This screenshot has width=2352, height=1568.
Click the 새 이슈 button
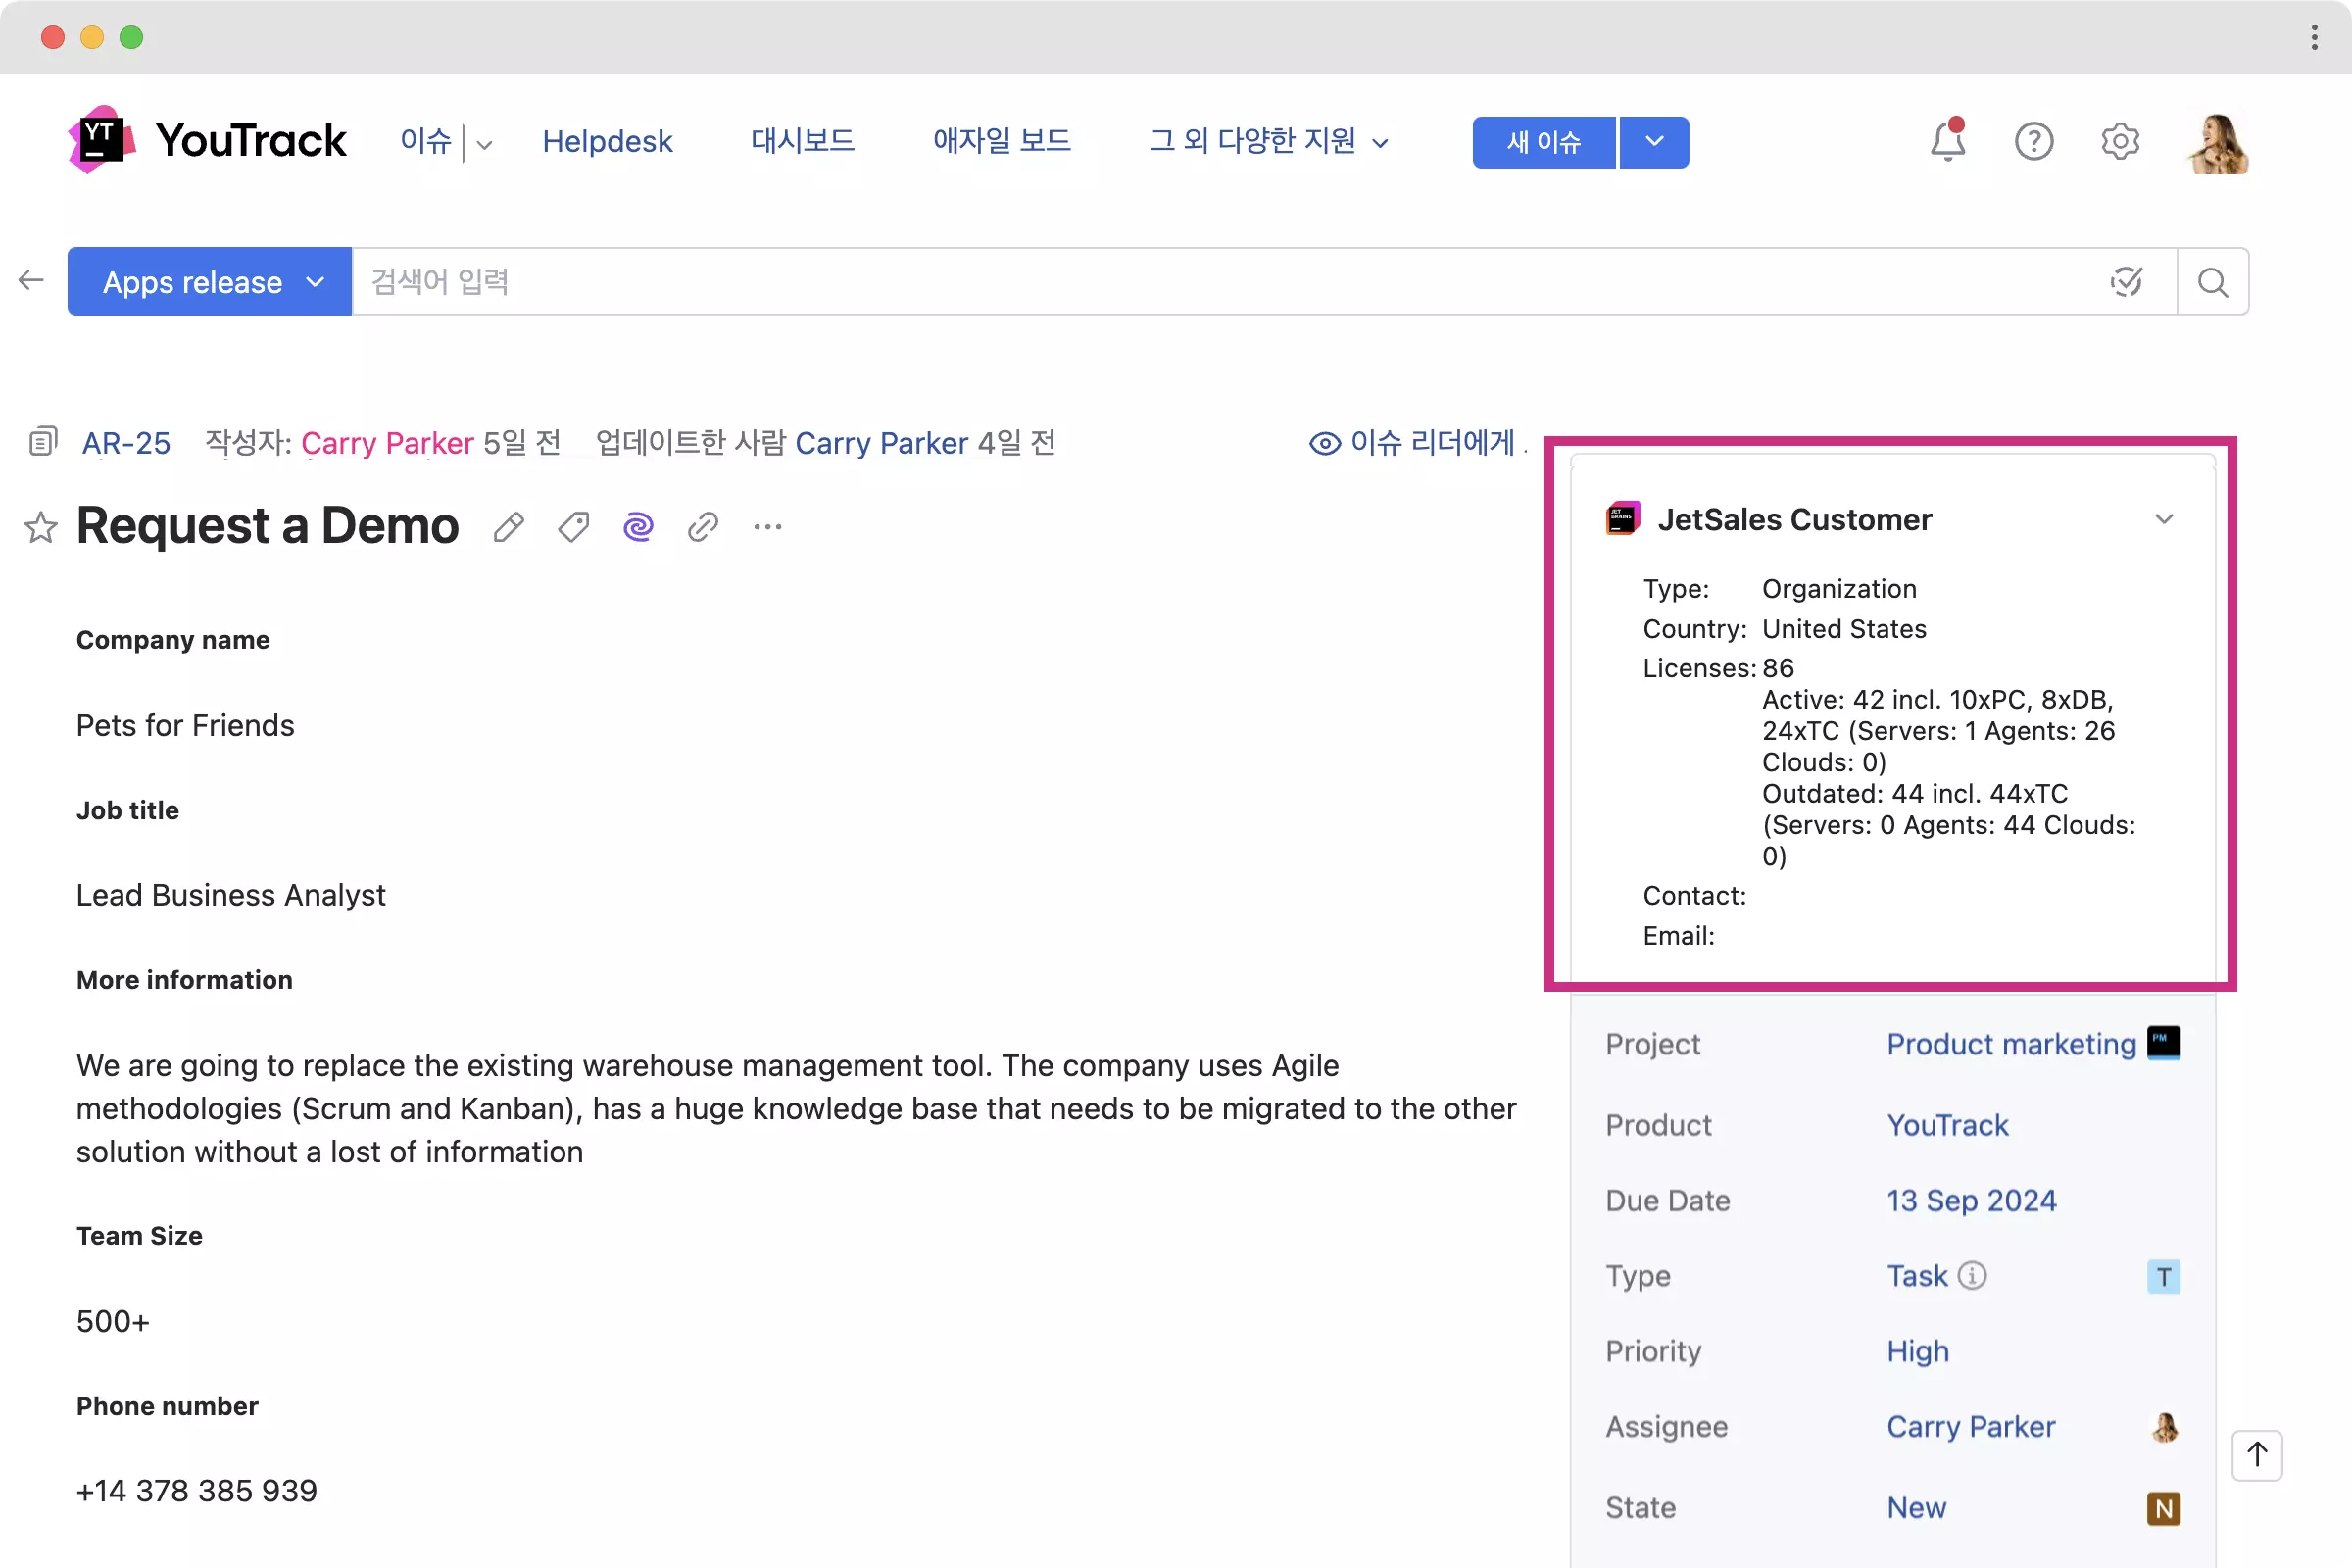click(x=1543, y=142)
